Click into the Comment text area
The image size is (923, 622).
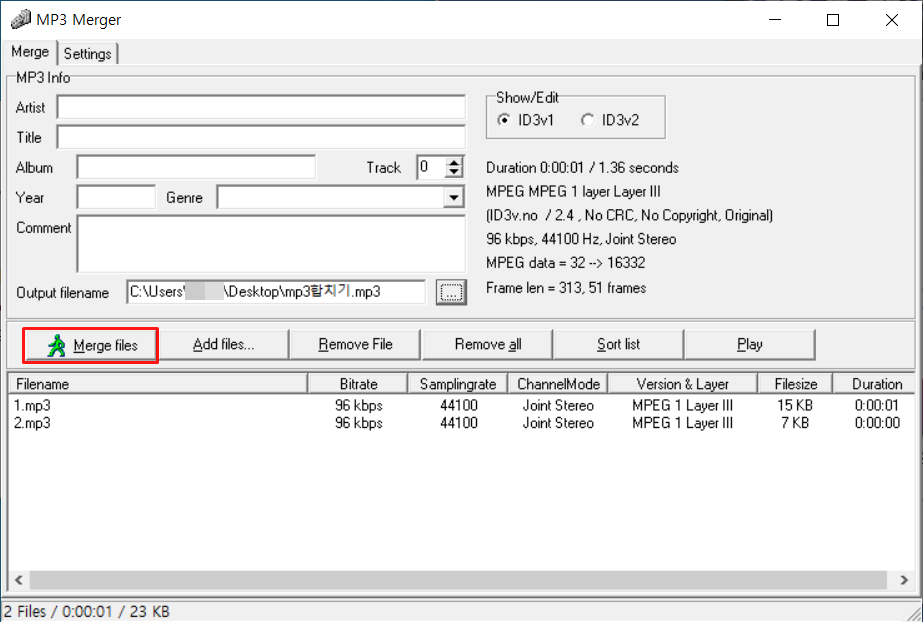point(271,244)
